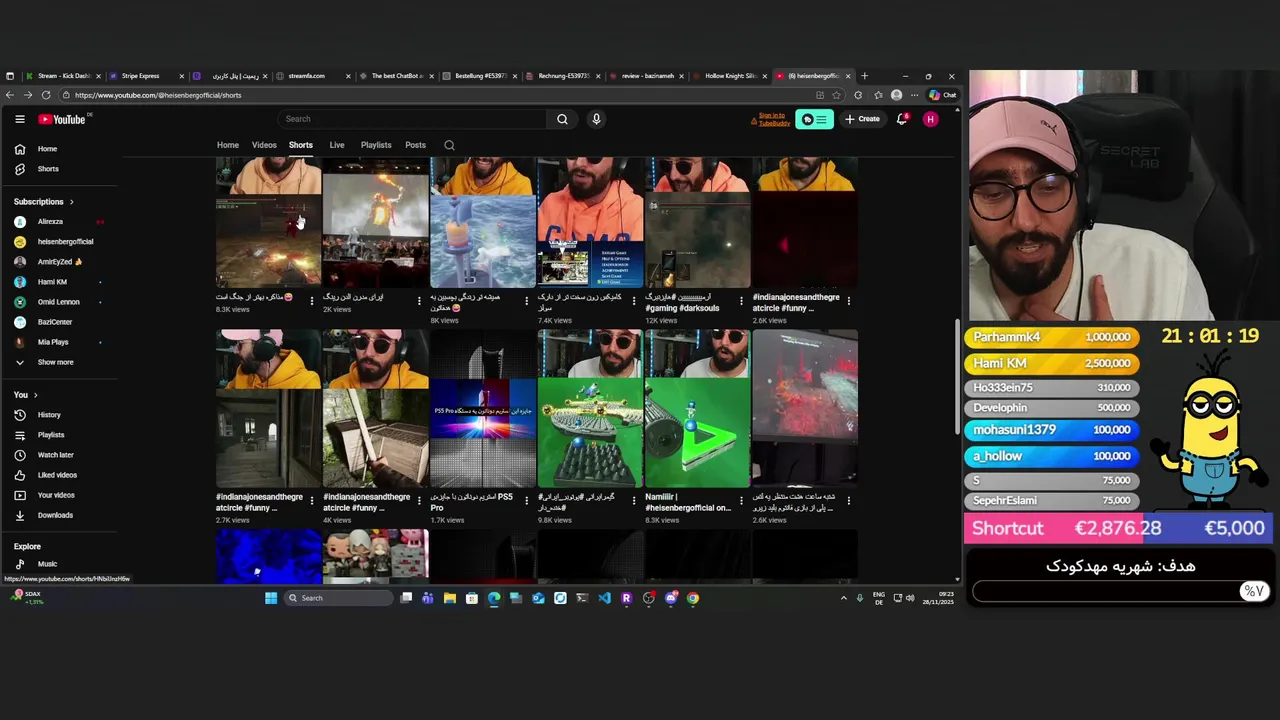Click the Create button

point(862,119)
